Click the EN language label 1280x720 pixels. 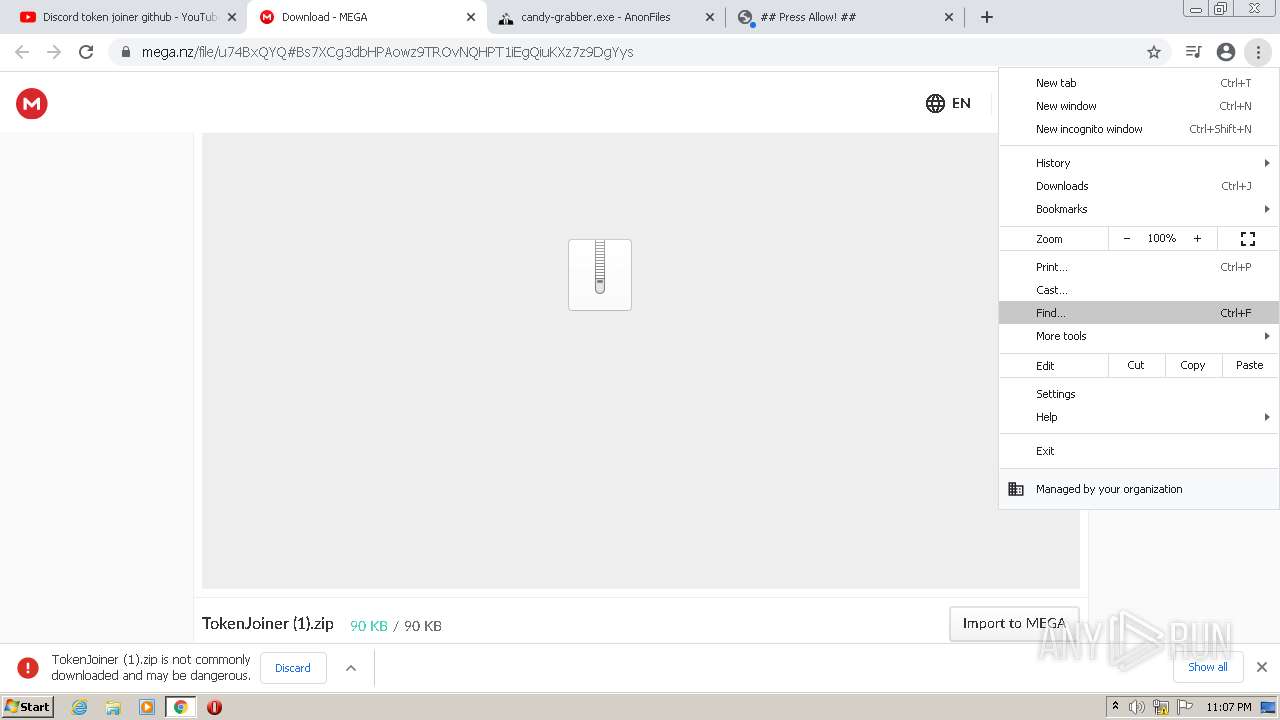(961, 103)
